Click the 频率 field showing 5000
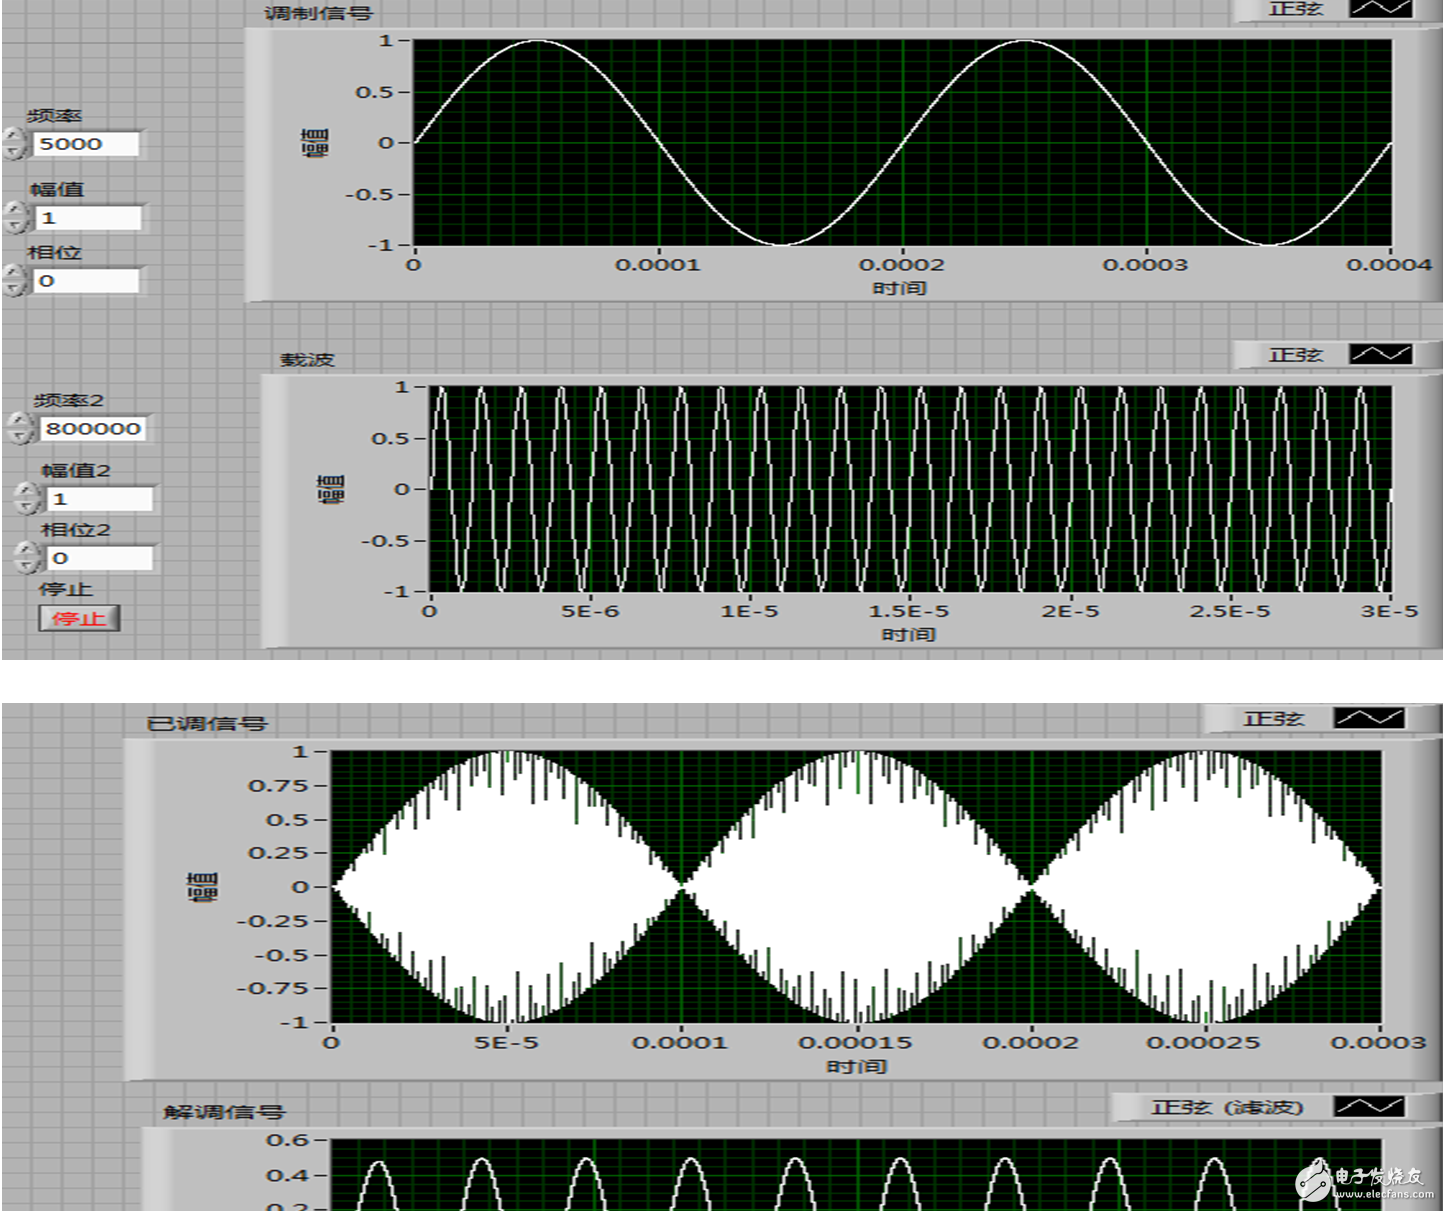Screen dimensions: 1443x1211 click(86, 144)
